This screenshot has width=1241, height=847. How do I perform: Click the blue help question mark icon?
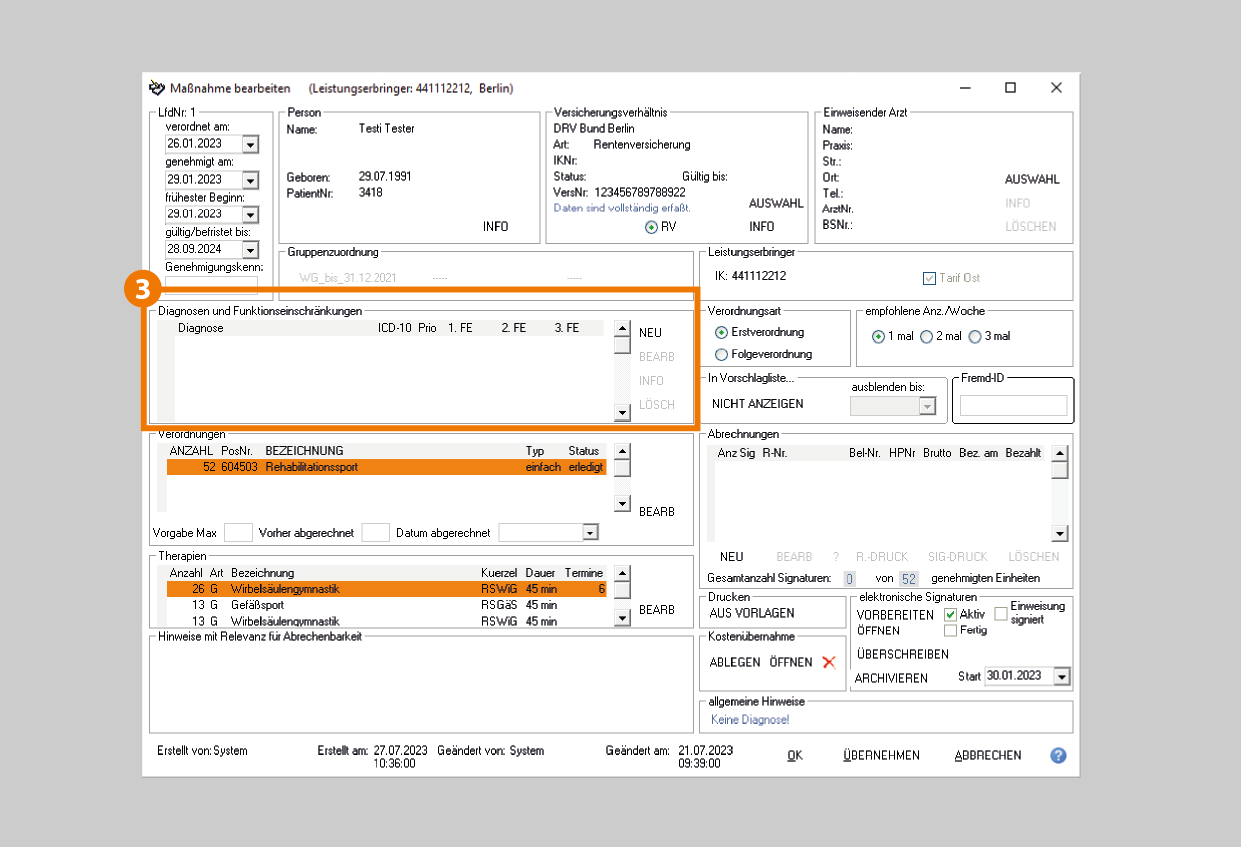[1058, 755]
